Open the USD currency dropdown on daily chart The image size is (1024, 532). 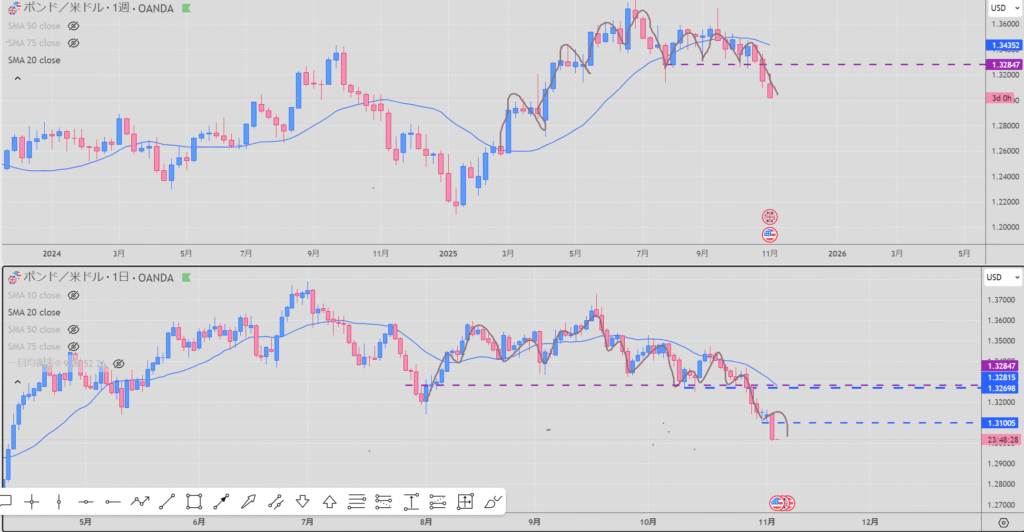point(1001,277)
